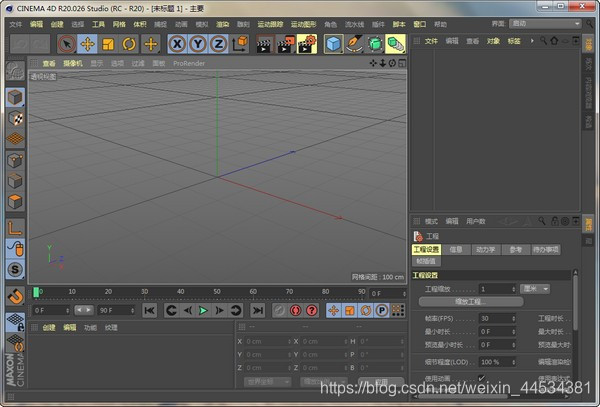Viewport: 600px width, 407px height.
Task: Open Edit Render Settings icon
Action: [307, 44]
